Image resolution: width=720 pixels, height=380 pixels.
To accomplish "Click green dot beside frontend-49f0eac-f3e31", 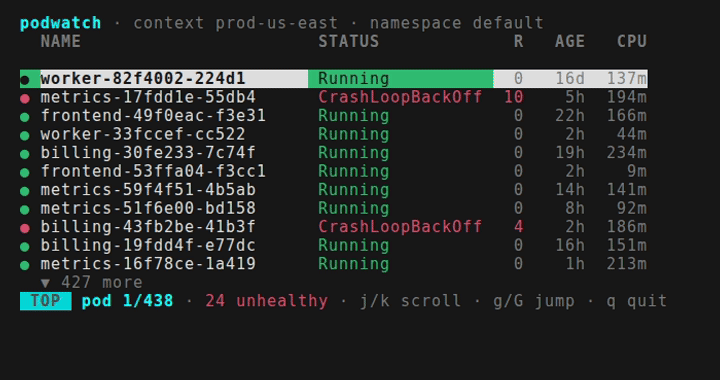I will click(25, 117).
